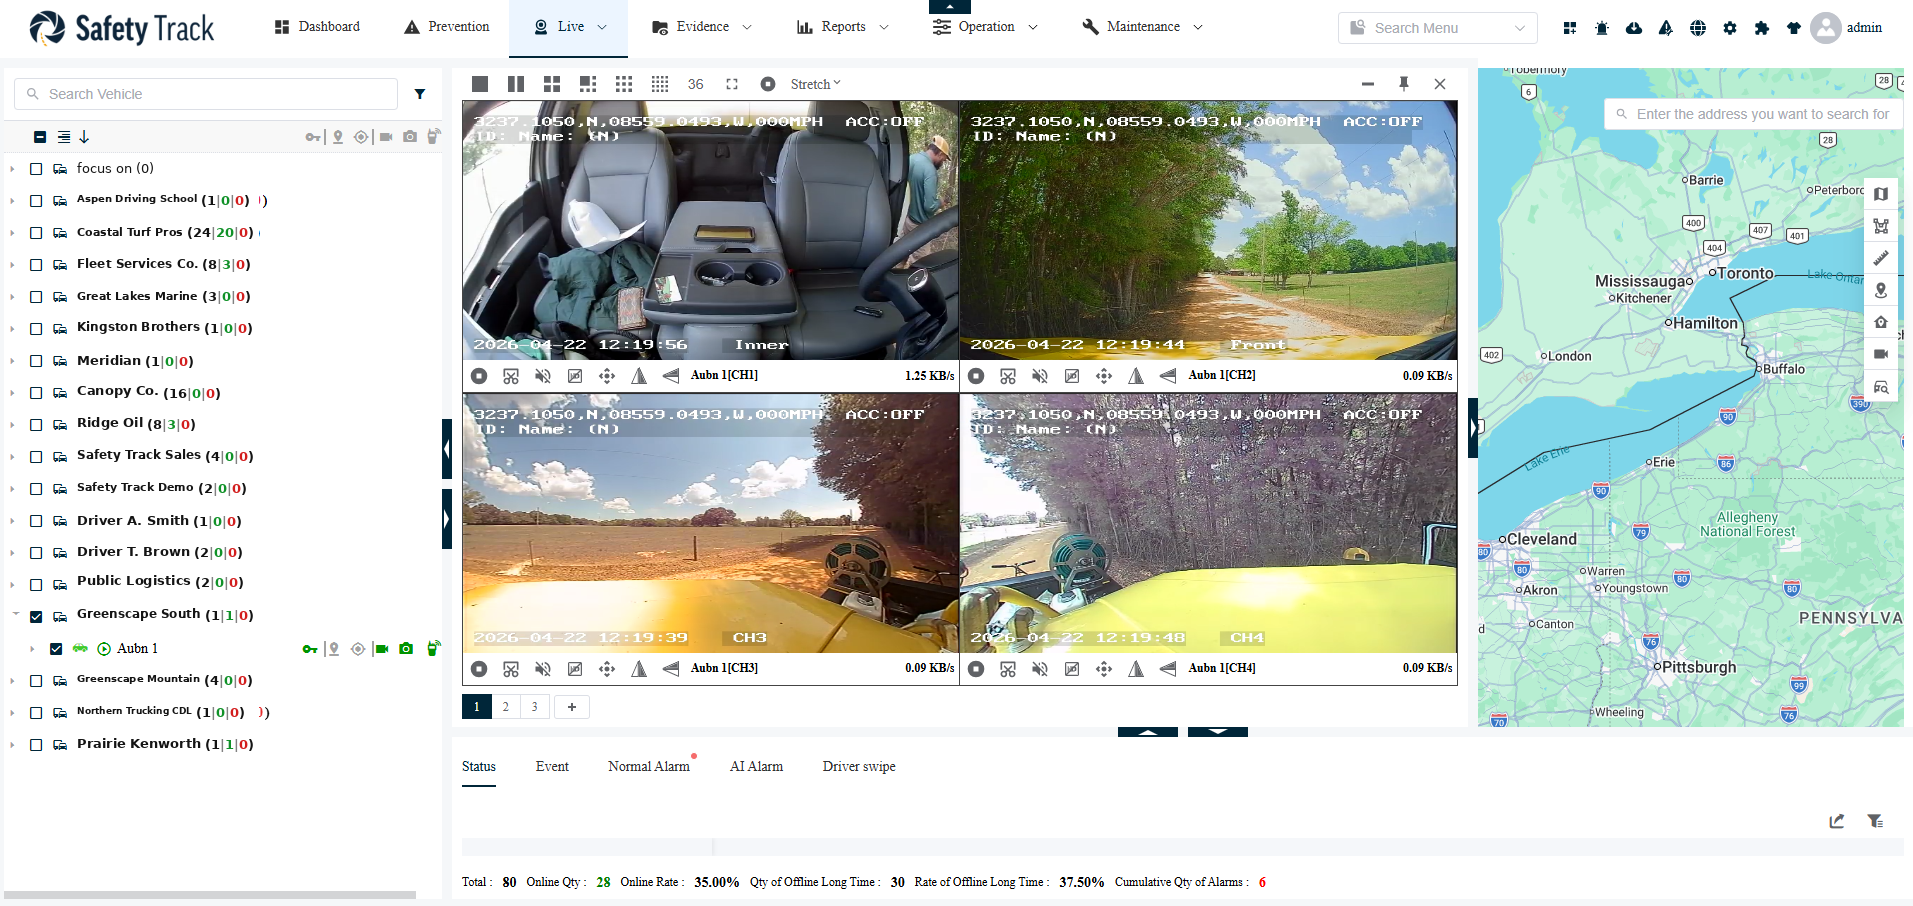Open the alert triangle check icon
This screenshot has height=906, width=1913.
point(1666,28)
